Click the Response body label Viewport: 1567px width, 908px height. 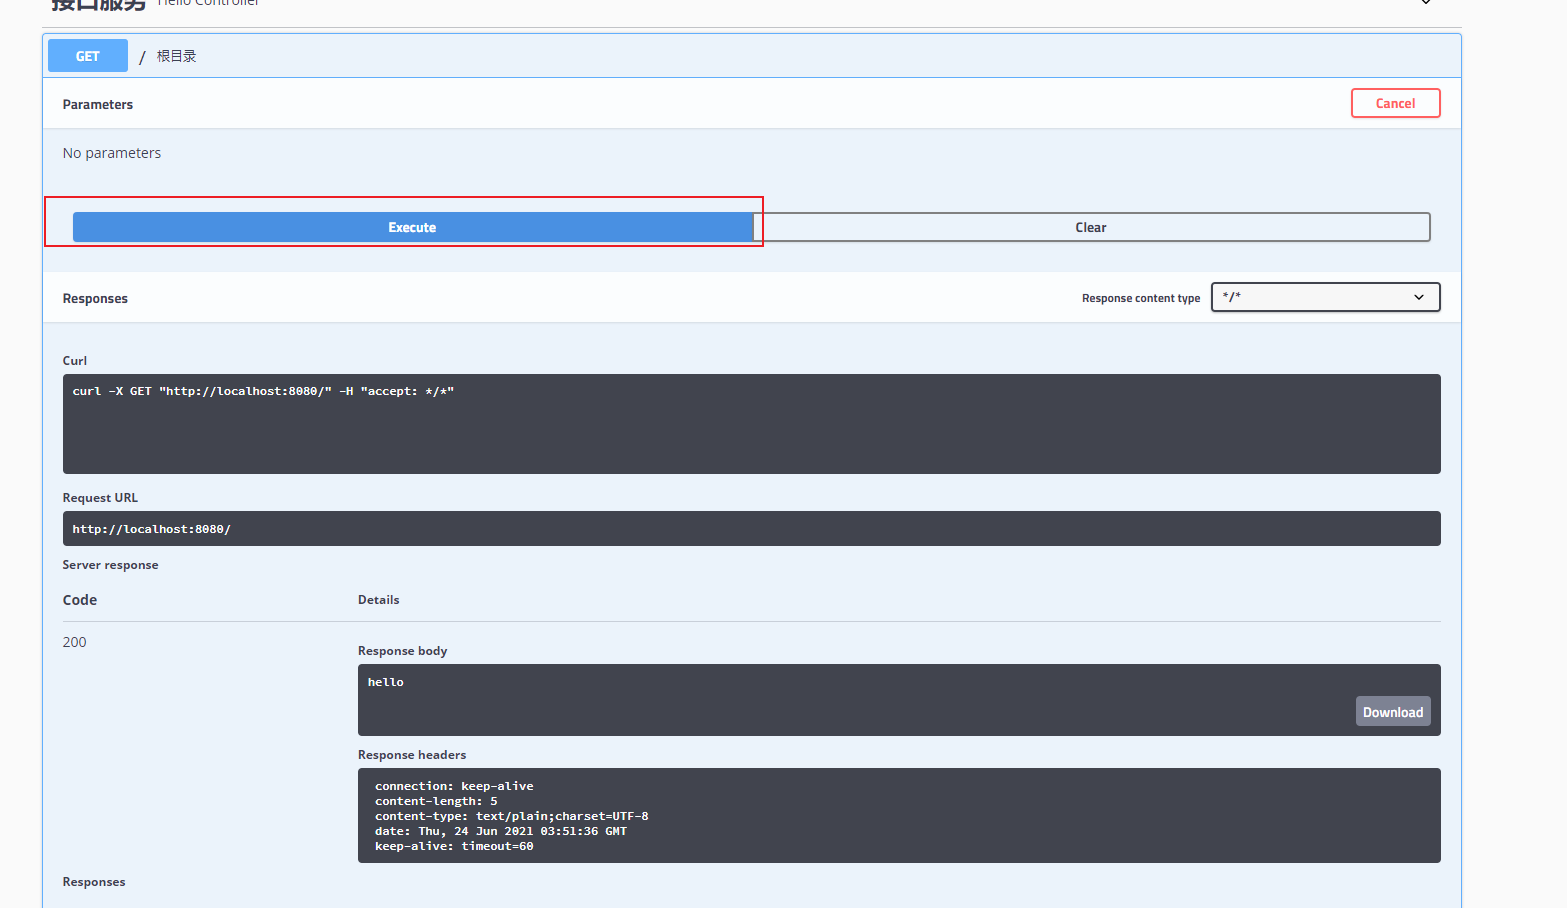[x=402, y=651]
